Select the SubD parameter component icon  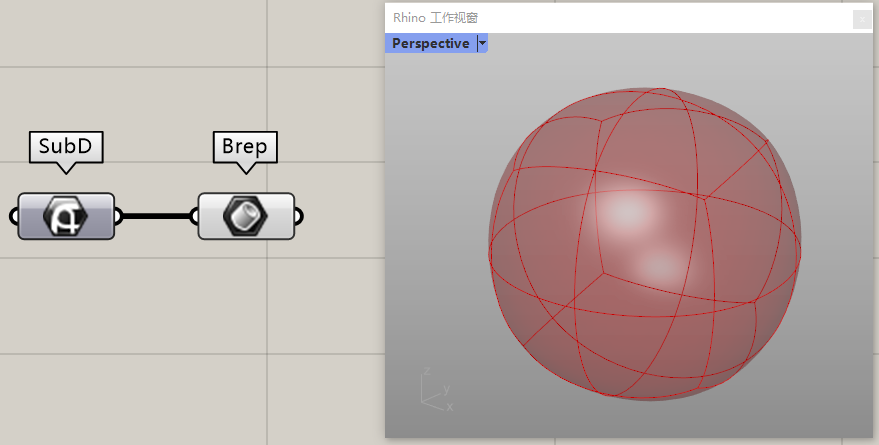pyautogui.click(x=66, y=216)
